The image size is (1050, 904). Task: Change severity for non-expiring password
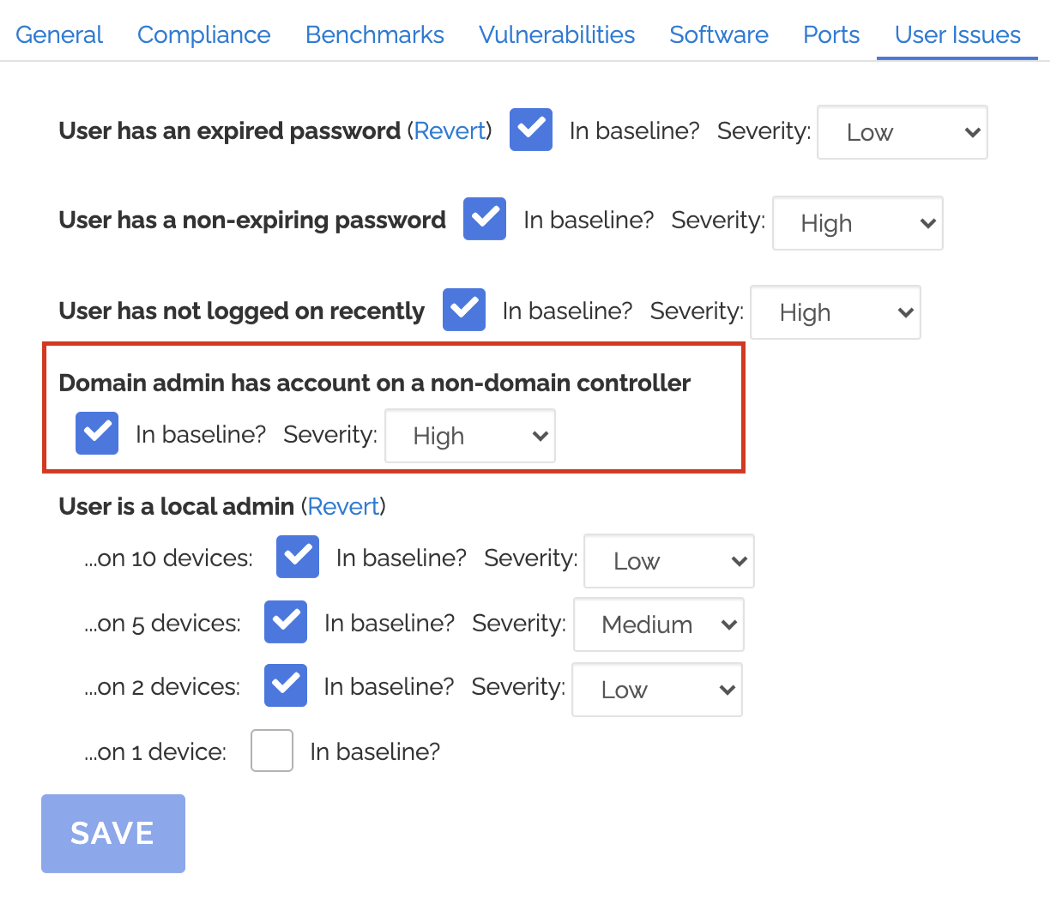tap(857, 224)
